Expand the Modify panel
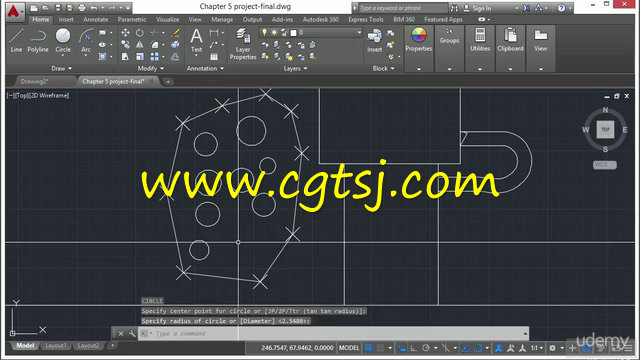The width and height of the screenshot is (640, 360). (151, 69)
